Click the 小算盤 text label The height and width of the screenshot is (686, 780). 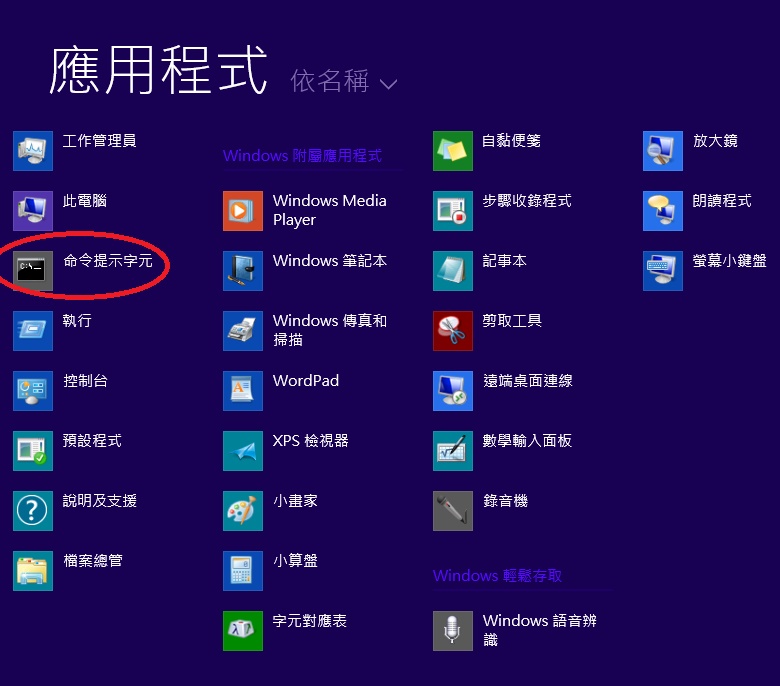(295, 561)
